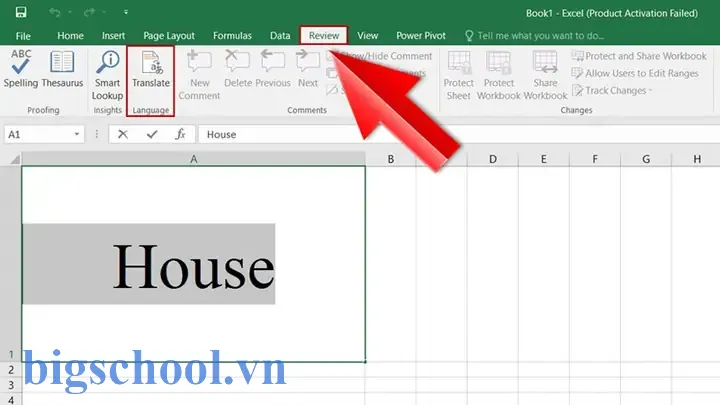
Task: Add a New Comment
Action: pyautogui.click(x=199, y=75)
